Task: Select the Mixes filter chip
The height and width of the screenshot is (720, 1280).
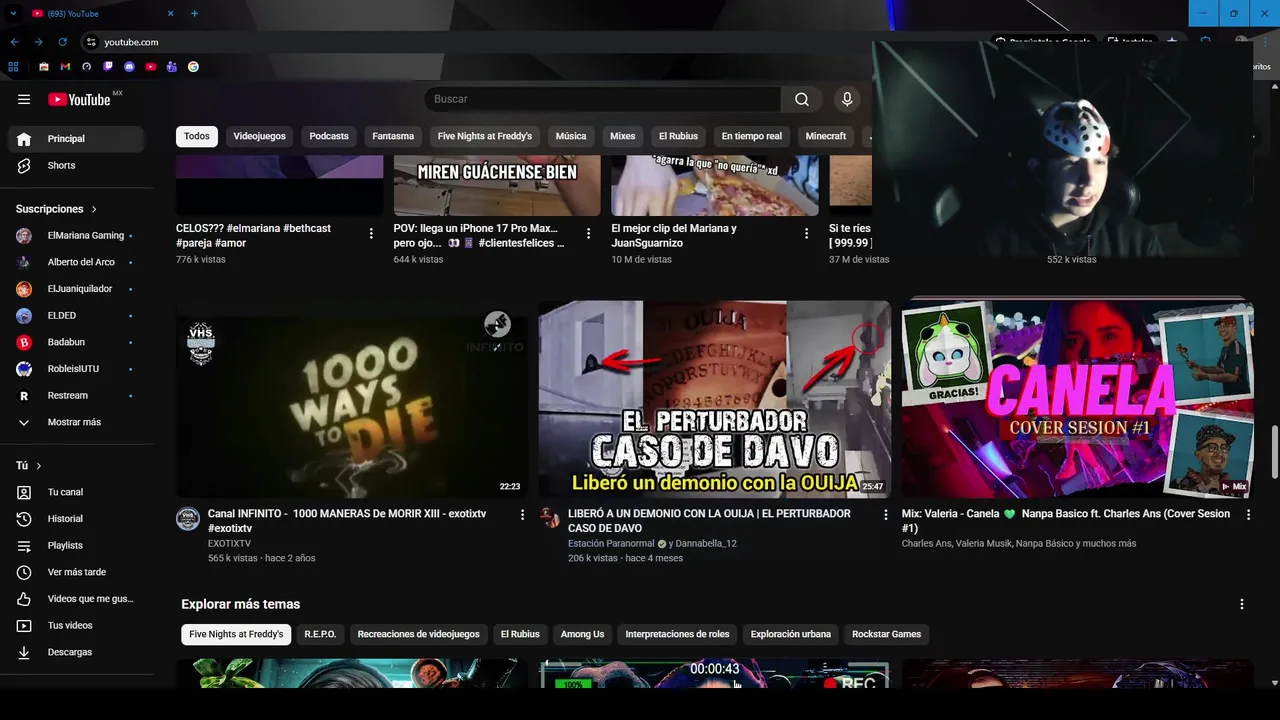Action: tap(623, 136)
